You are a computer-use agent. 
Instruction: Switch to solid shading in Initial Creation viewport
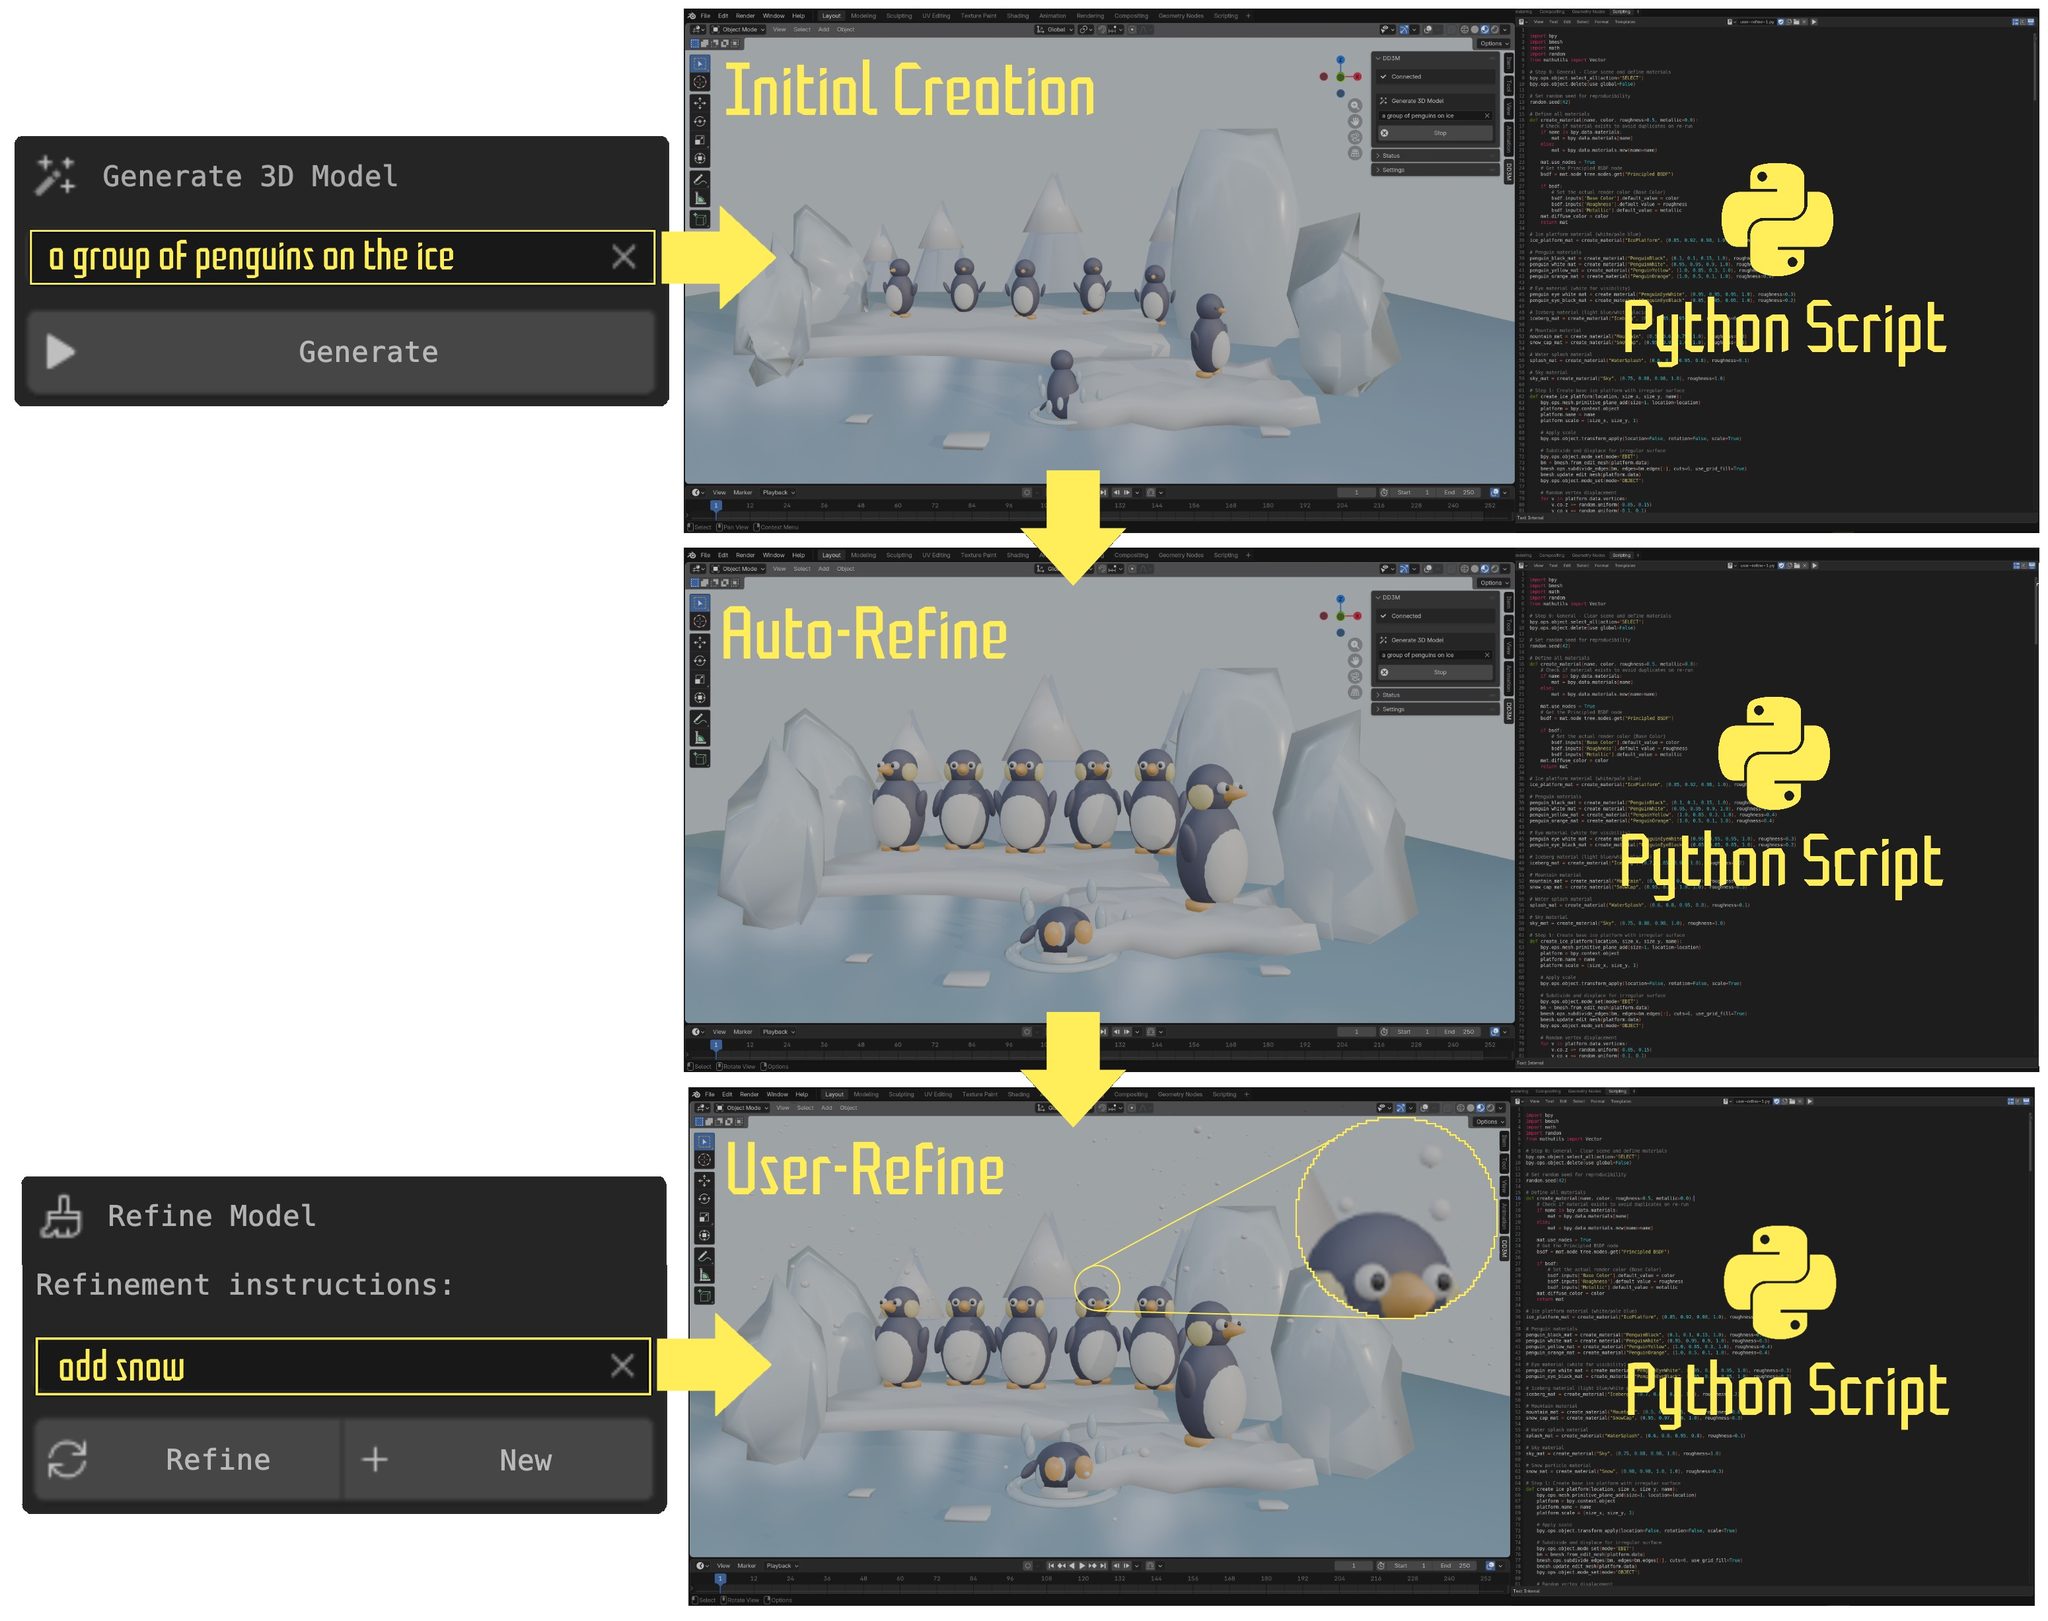pos(1475,29)
